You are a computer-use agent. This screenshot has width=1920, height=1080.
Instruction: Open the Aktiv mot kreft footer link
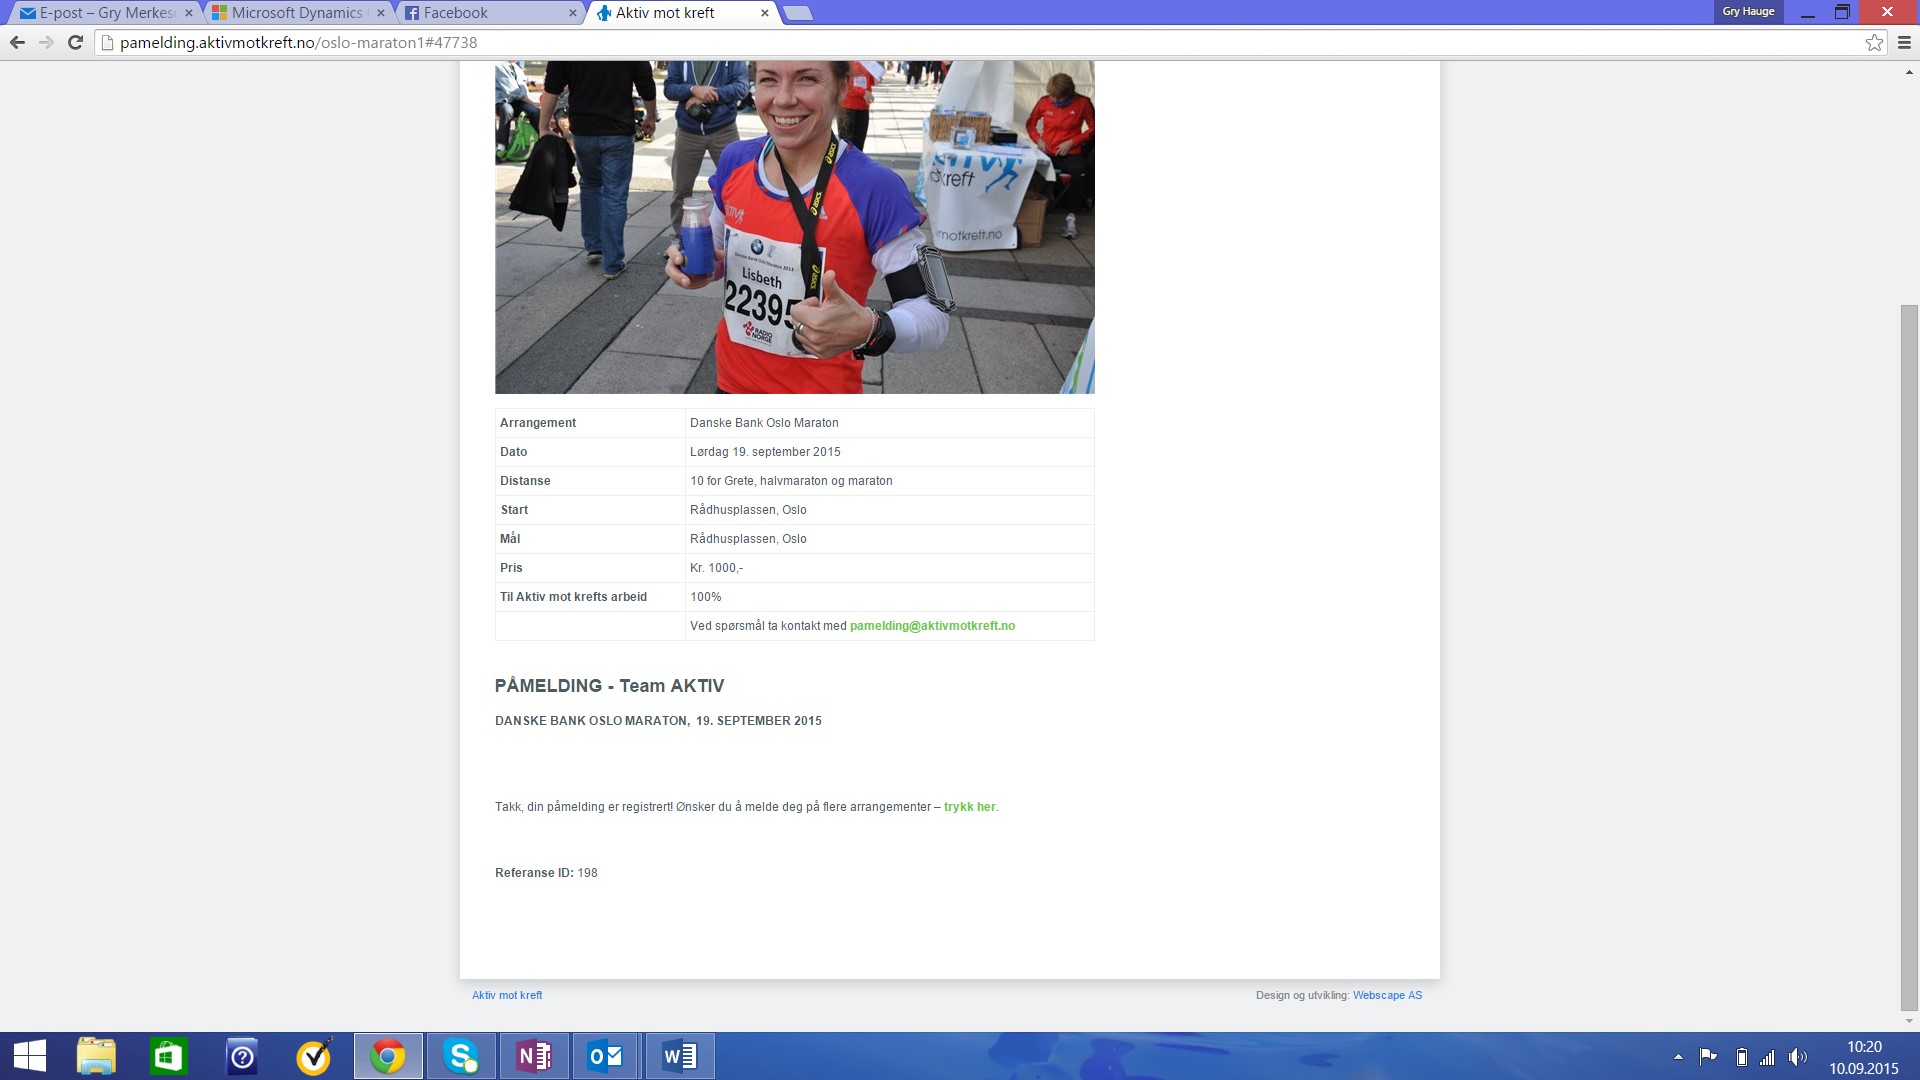(x=507, y=995)
